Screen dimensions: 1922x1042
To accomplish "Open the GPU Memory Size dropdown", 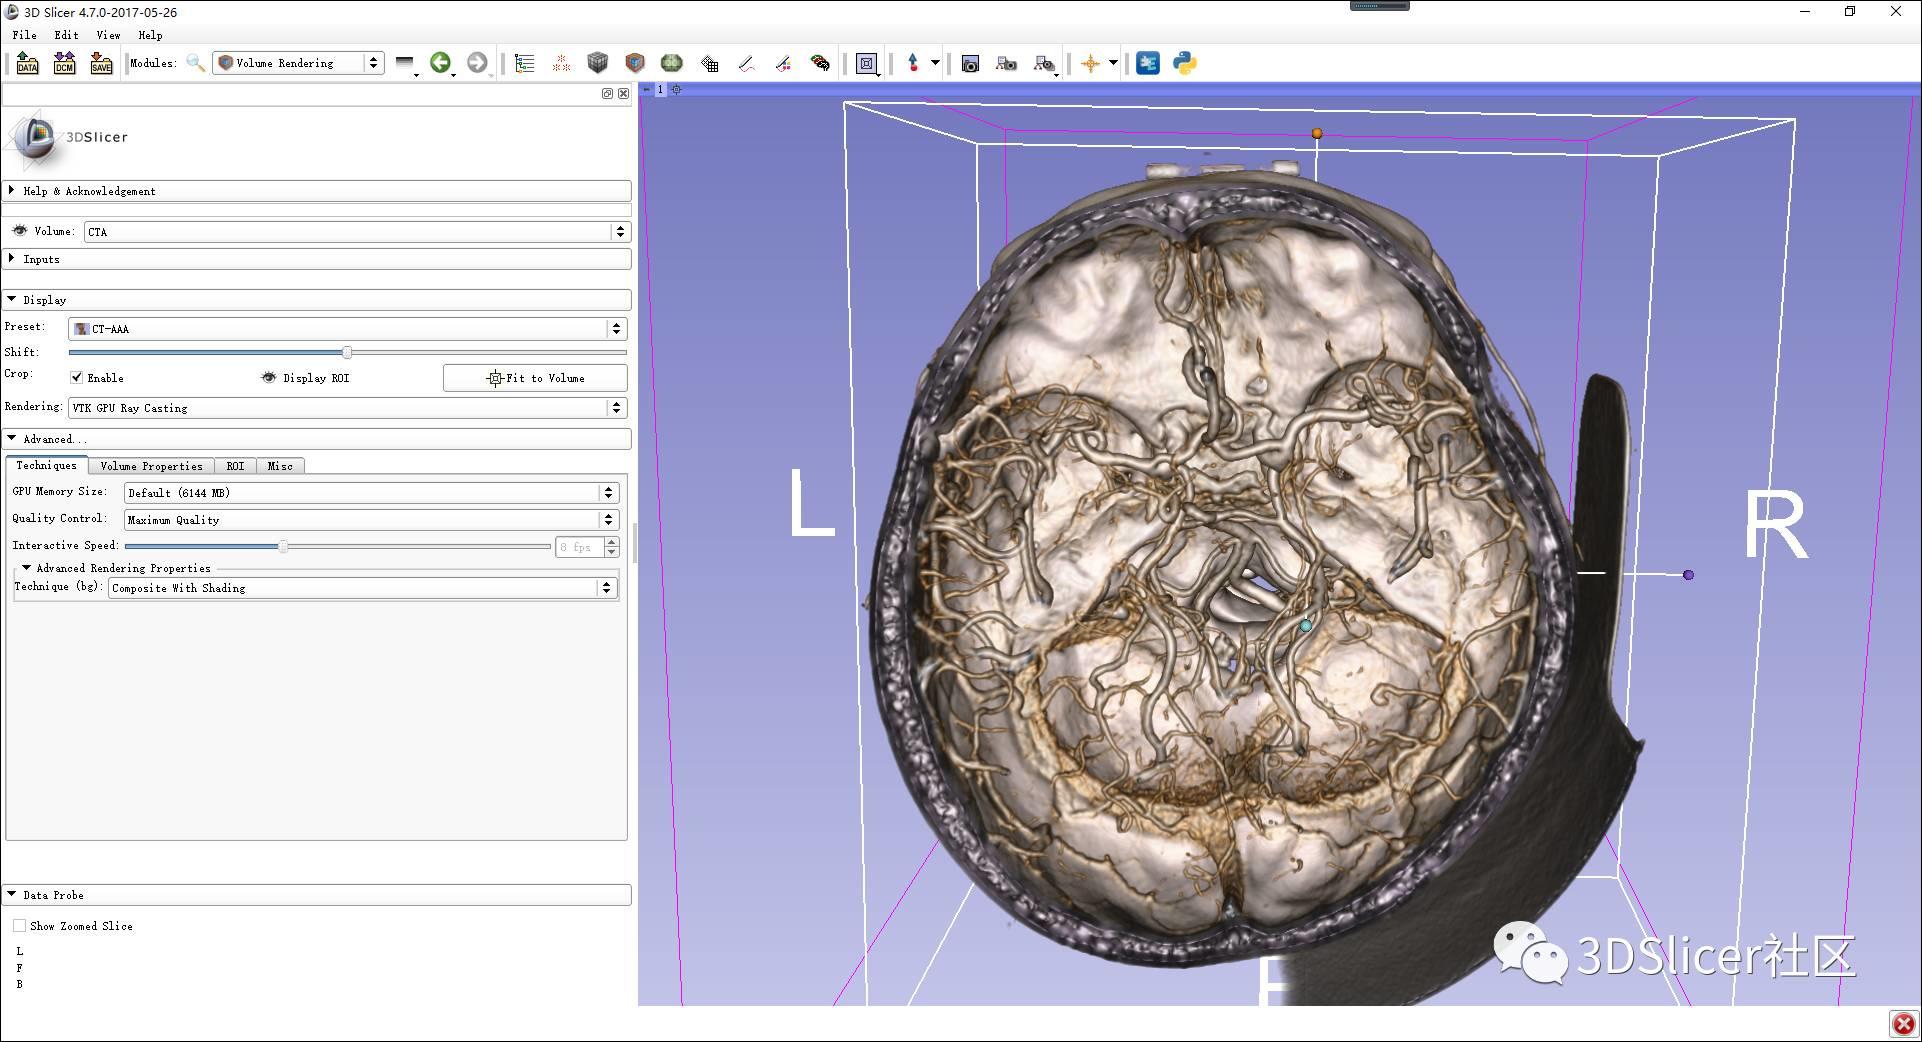I will click(x=371, y=493).
